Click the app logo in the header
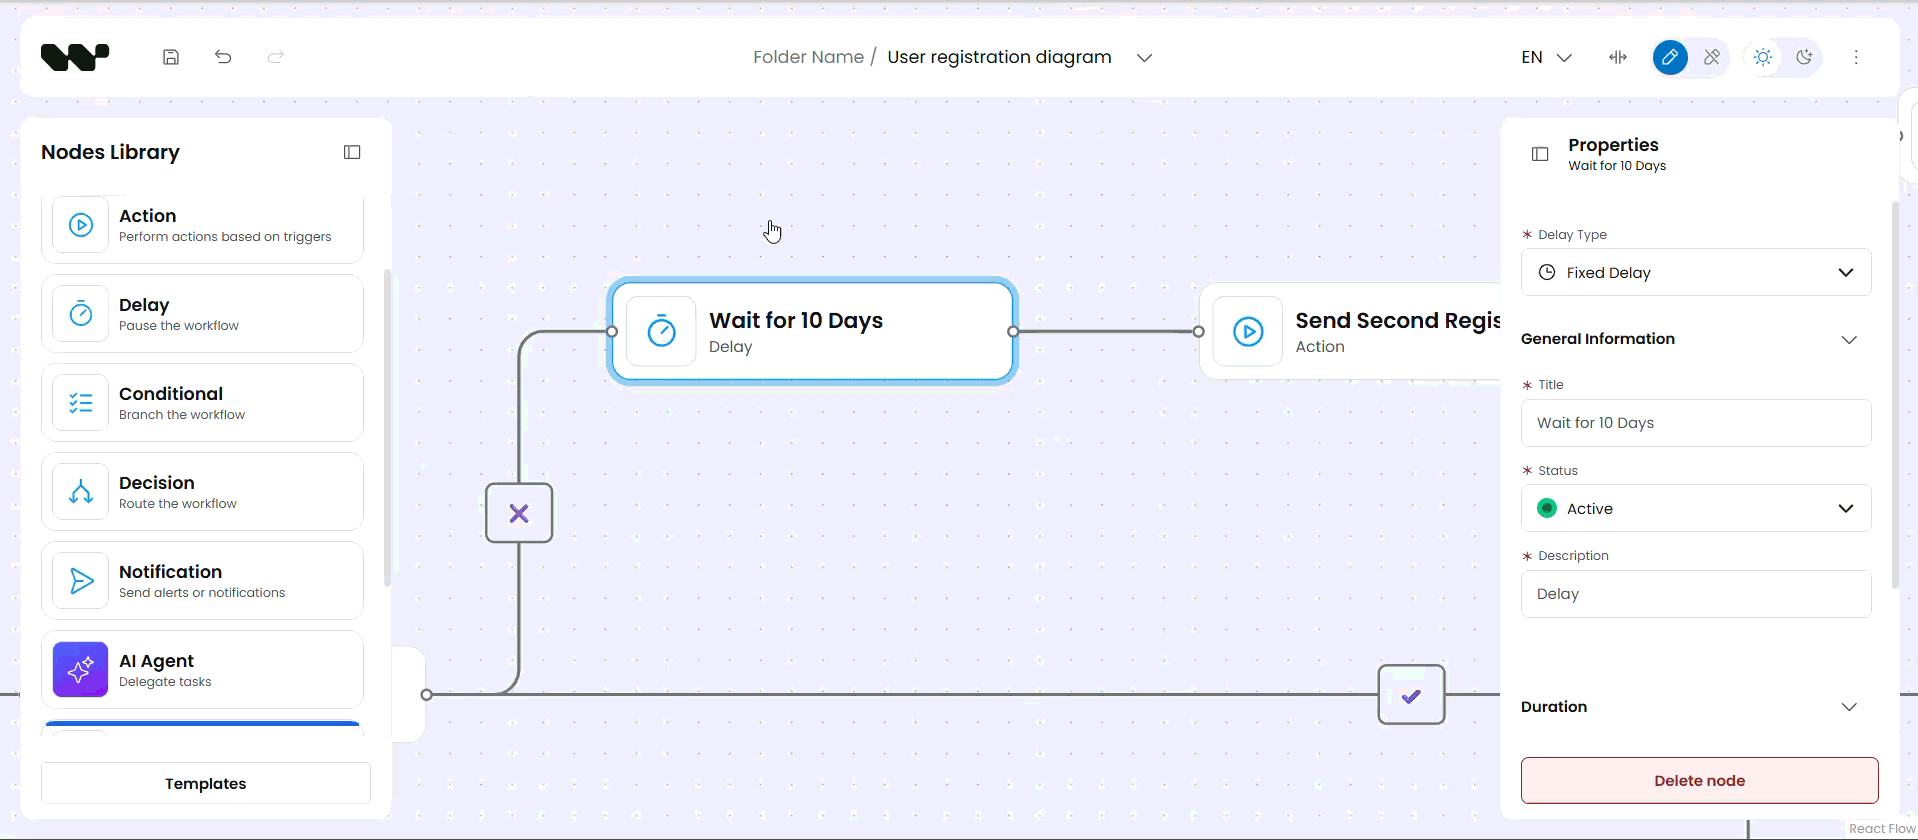 click(75, 57)
